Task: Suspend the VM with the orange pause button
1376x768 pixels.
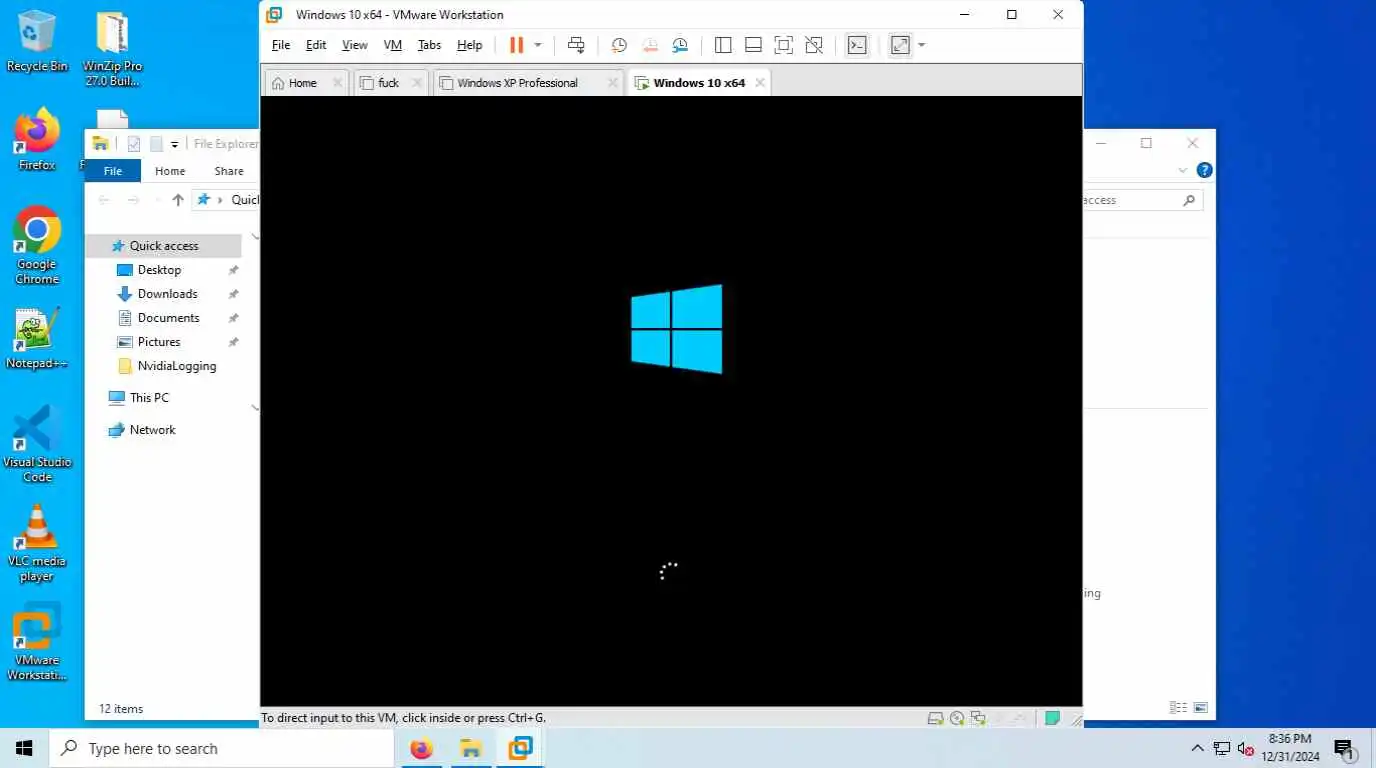Action: click(516, 45)
